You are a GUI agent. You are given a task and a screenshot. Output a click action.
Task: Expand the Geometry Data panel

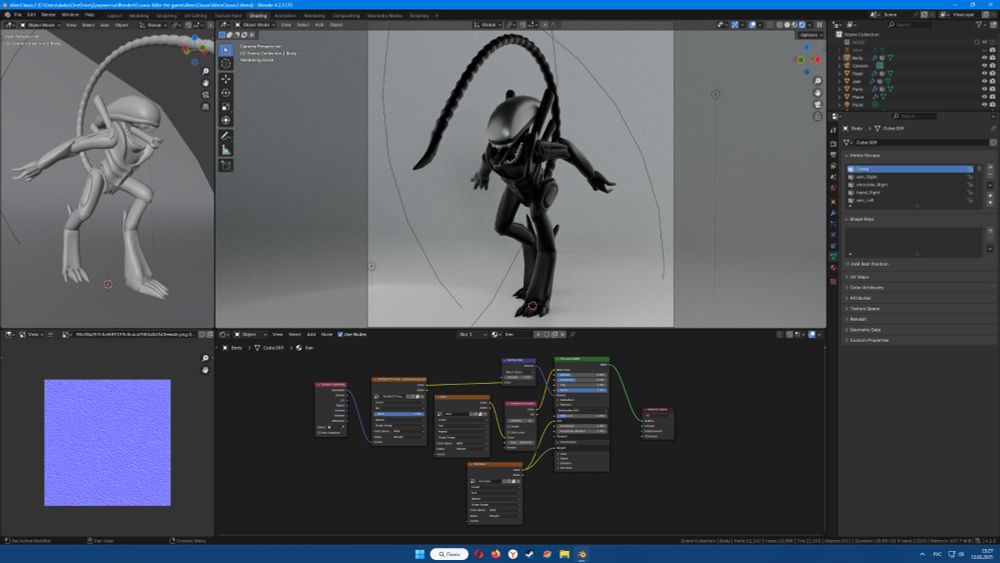(x=864, y=329)
